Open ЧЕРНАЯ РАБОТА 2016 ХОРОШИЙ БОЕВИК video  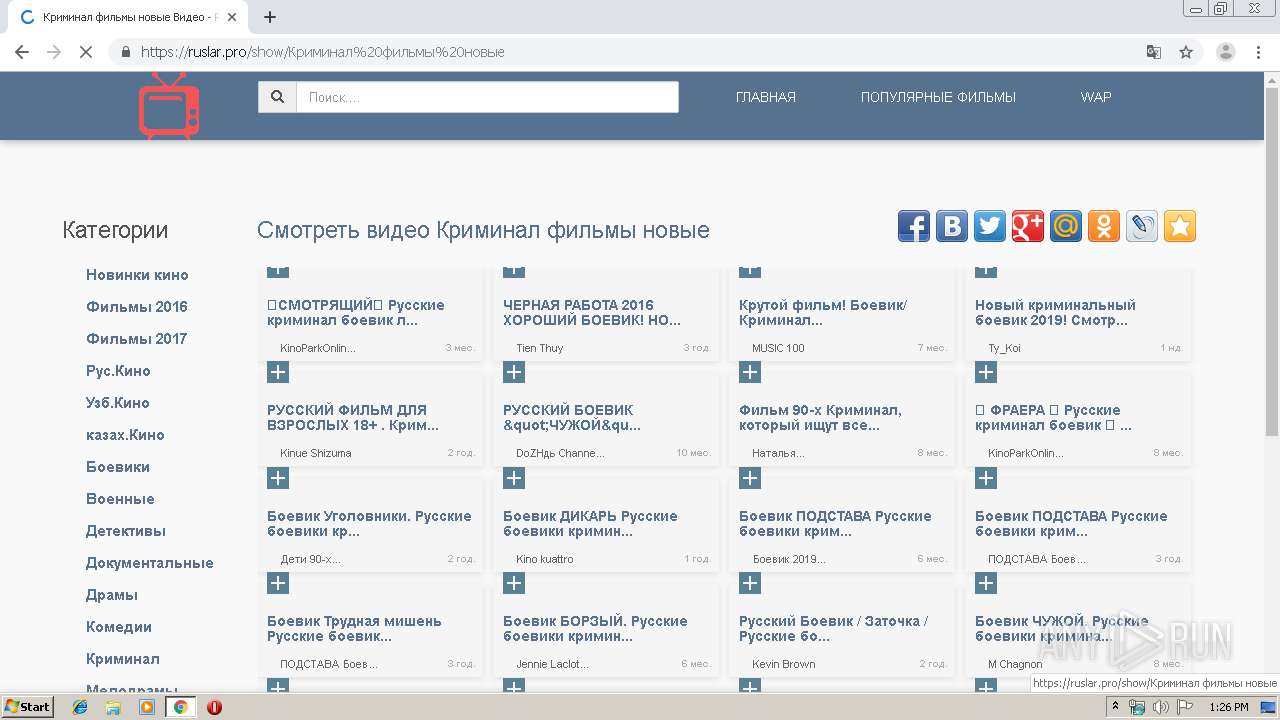(x=592, y=313)
